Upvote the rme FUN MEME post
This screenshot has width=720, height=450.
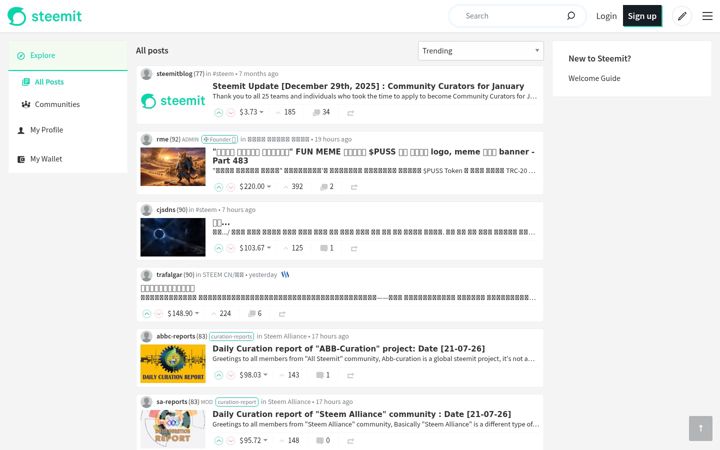point(219,187)
